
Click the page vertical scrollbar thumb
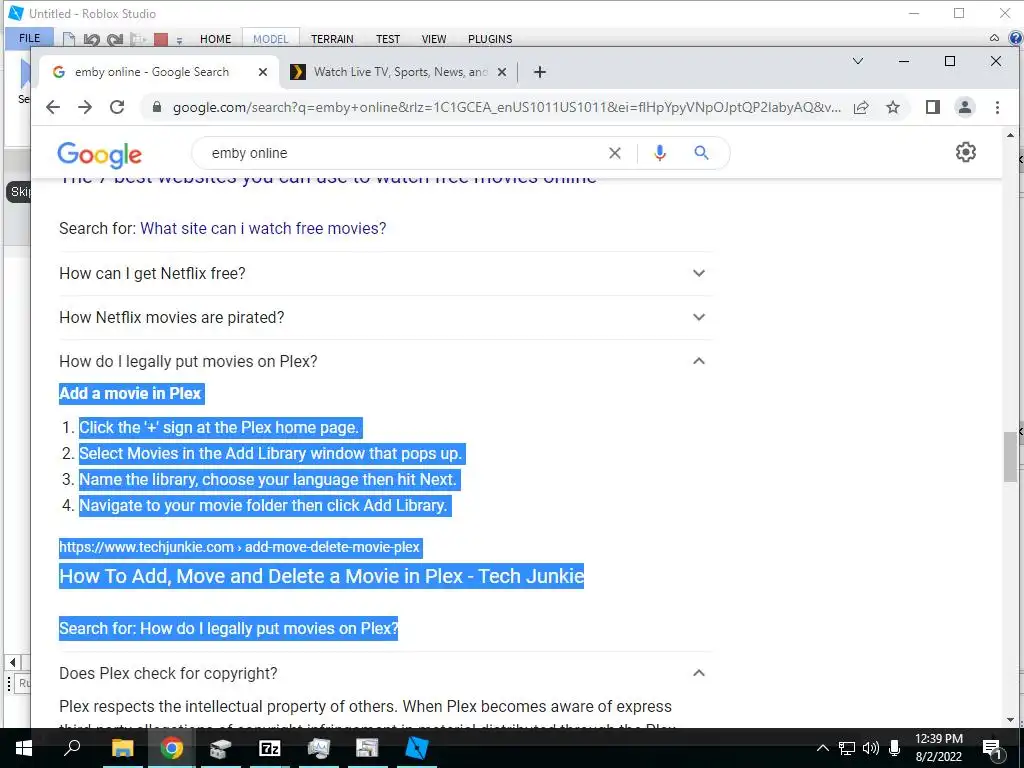1010,456
